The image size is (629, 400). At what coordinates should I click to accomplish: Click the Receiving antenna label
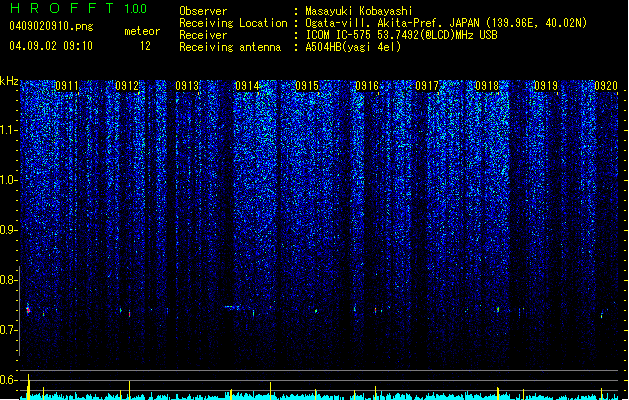(x=230, y=47)
